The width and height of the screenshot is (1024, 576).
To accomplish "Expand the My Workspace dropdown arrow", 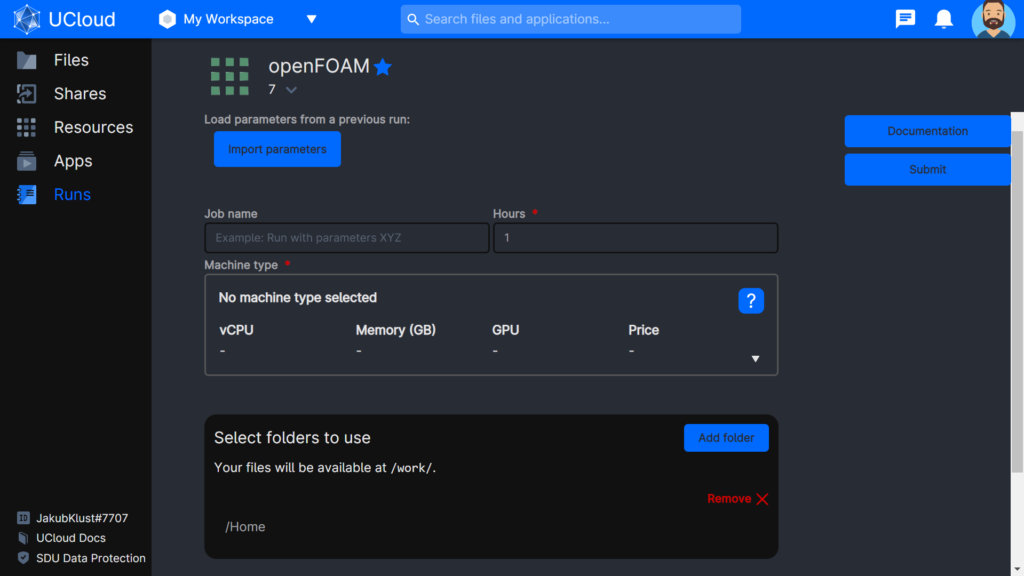I will point(312,19).
